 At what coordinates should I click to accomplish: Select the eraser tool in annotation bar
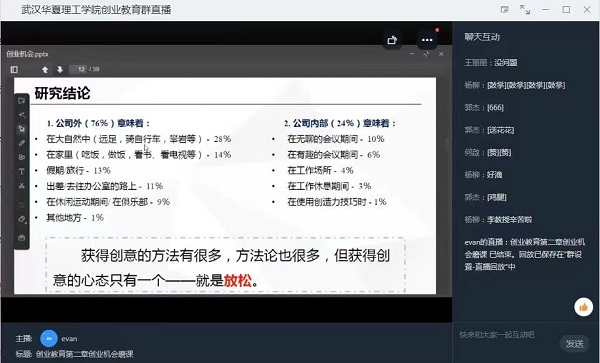point(22,219)
